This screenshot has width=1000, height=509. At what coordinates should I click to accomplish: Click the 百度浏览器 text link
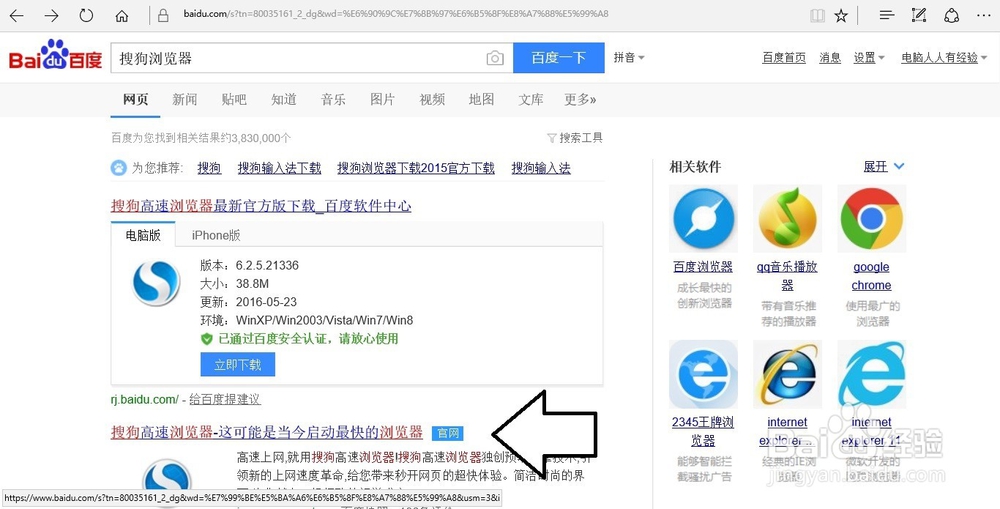703,267
